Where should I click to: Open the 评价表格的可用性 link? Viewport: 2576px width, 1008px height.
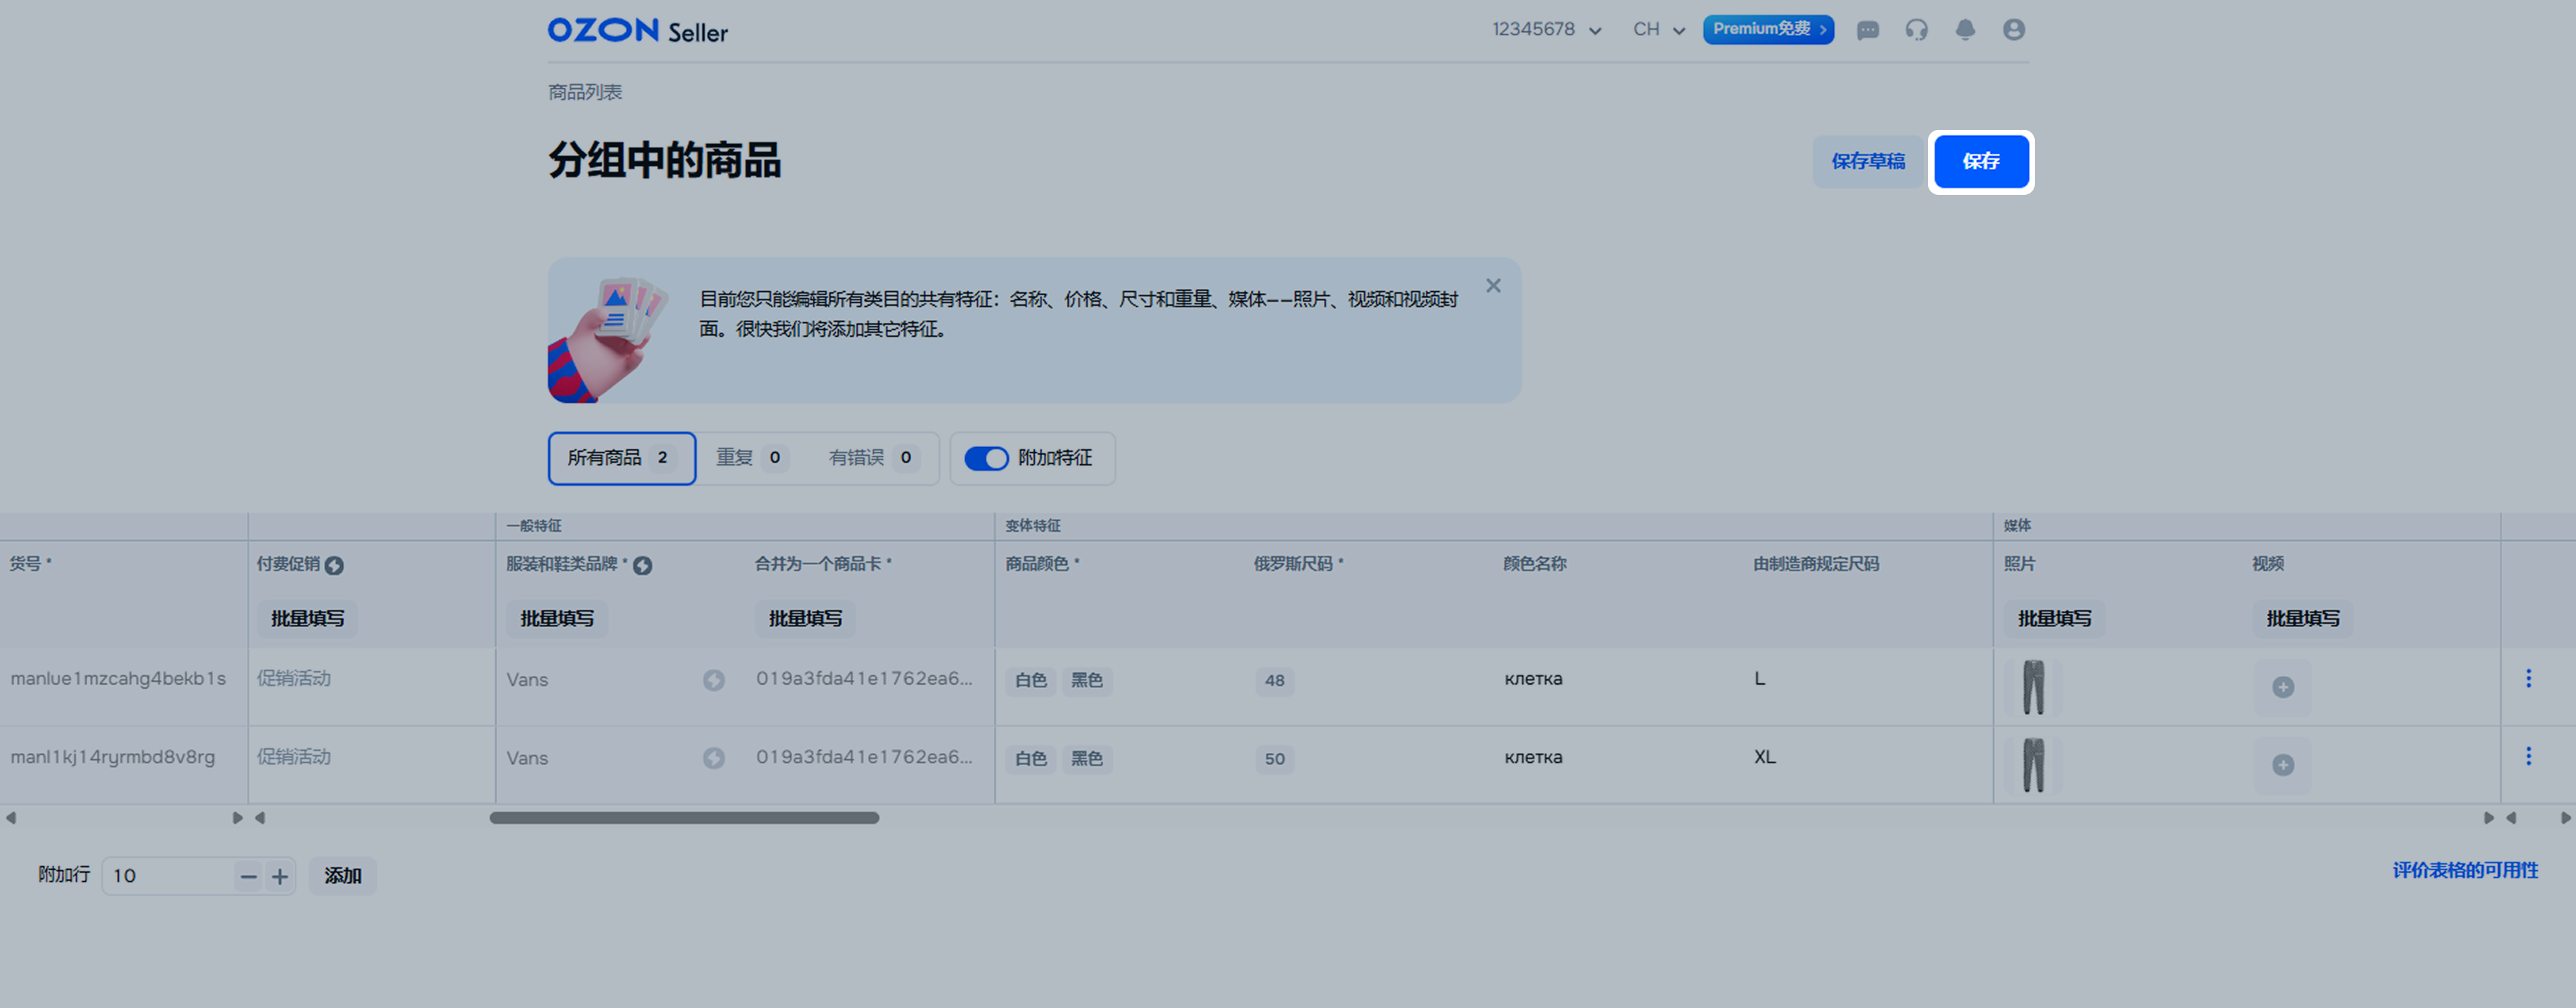click(x=2465, y=870)
